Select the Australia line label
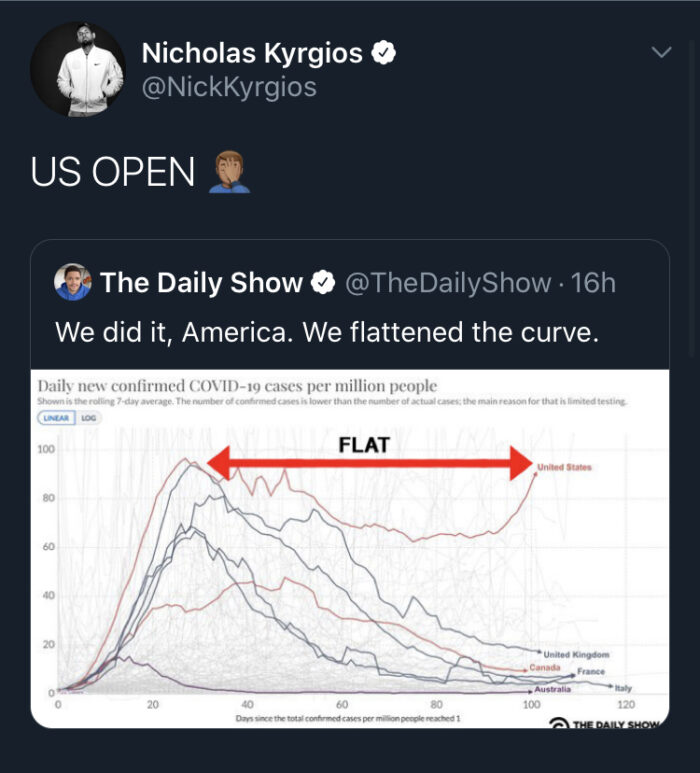Screen dimensions: 700x773 pos(553,689)
